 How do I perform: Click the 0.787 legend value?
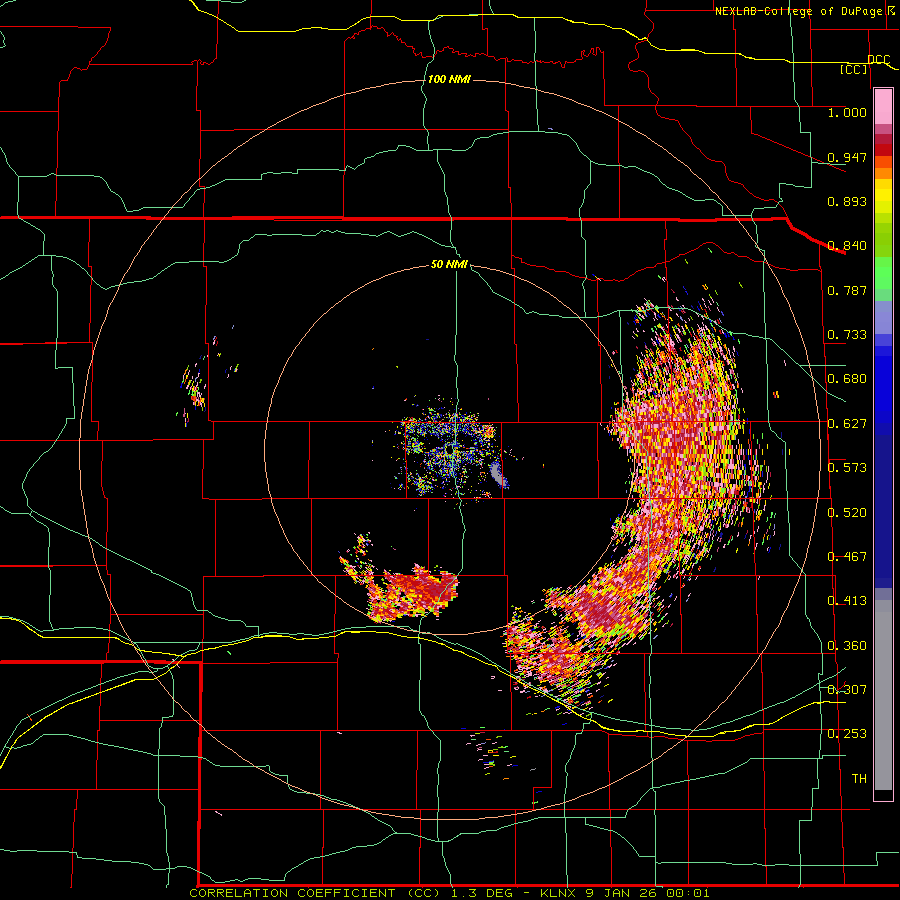[x=847, y=290]
